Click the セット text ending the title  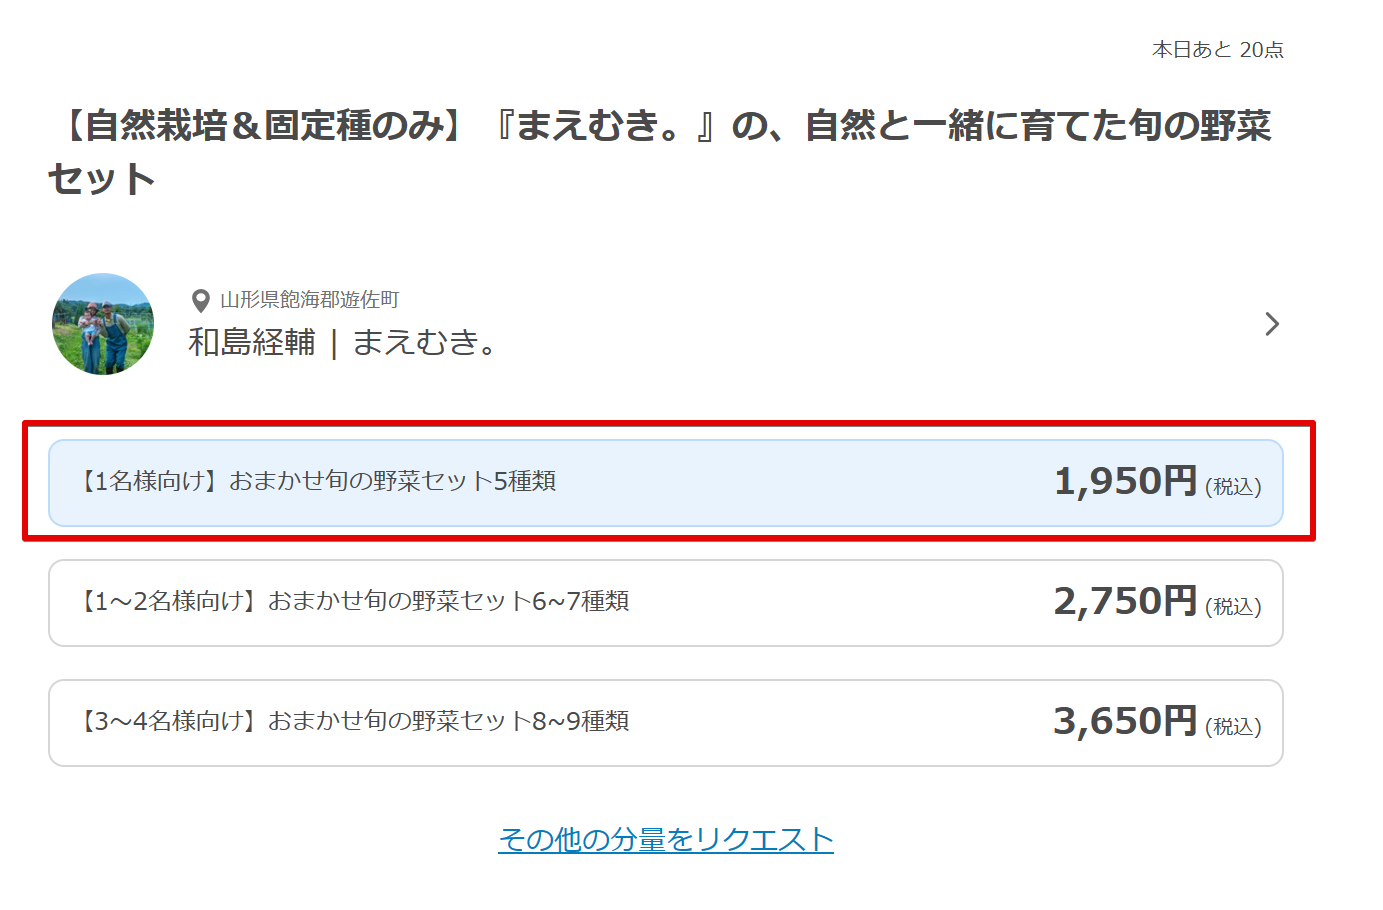coord(101,180)
